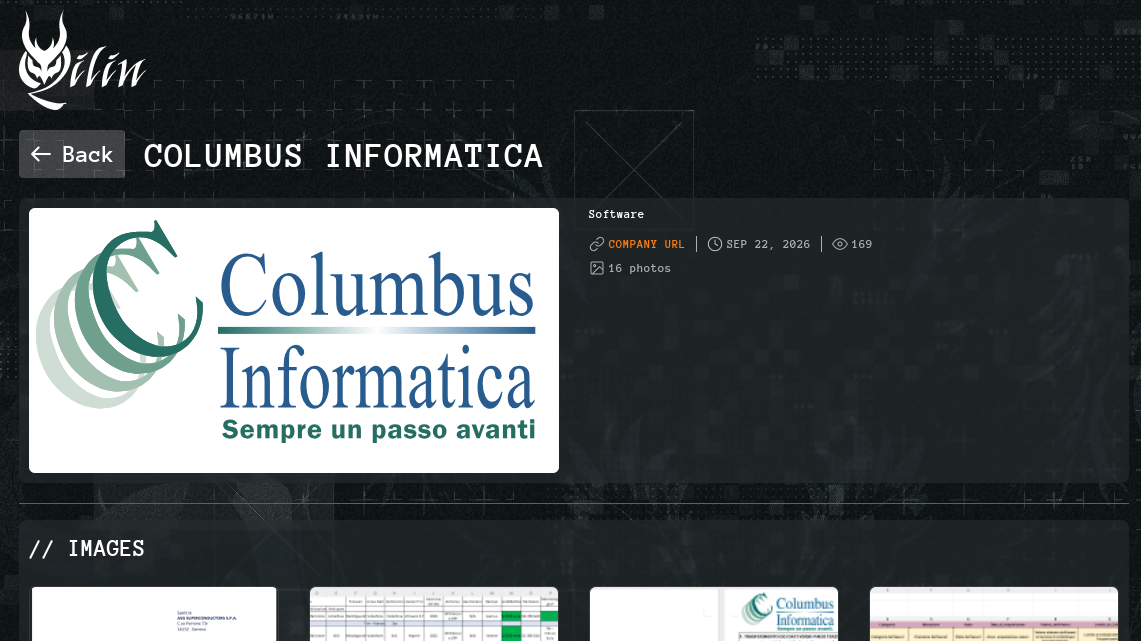1141x641 pixels.
Task: Click the // IMAGES section heading
Action: [x=87, y=549]
